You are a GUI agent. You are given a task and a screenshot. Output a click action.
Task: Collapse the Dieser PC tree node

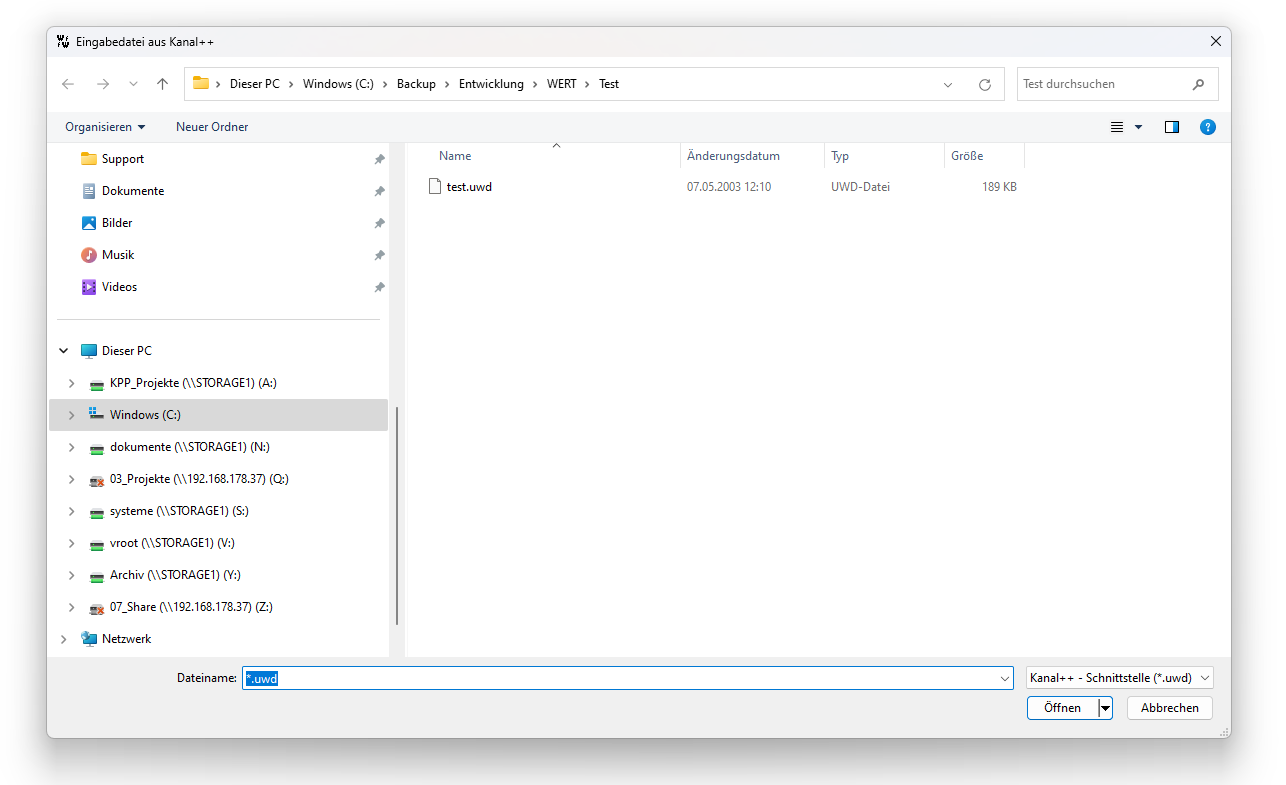tap(64, 351)
